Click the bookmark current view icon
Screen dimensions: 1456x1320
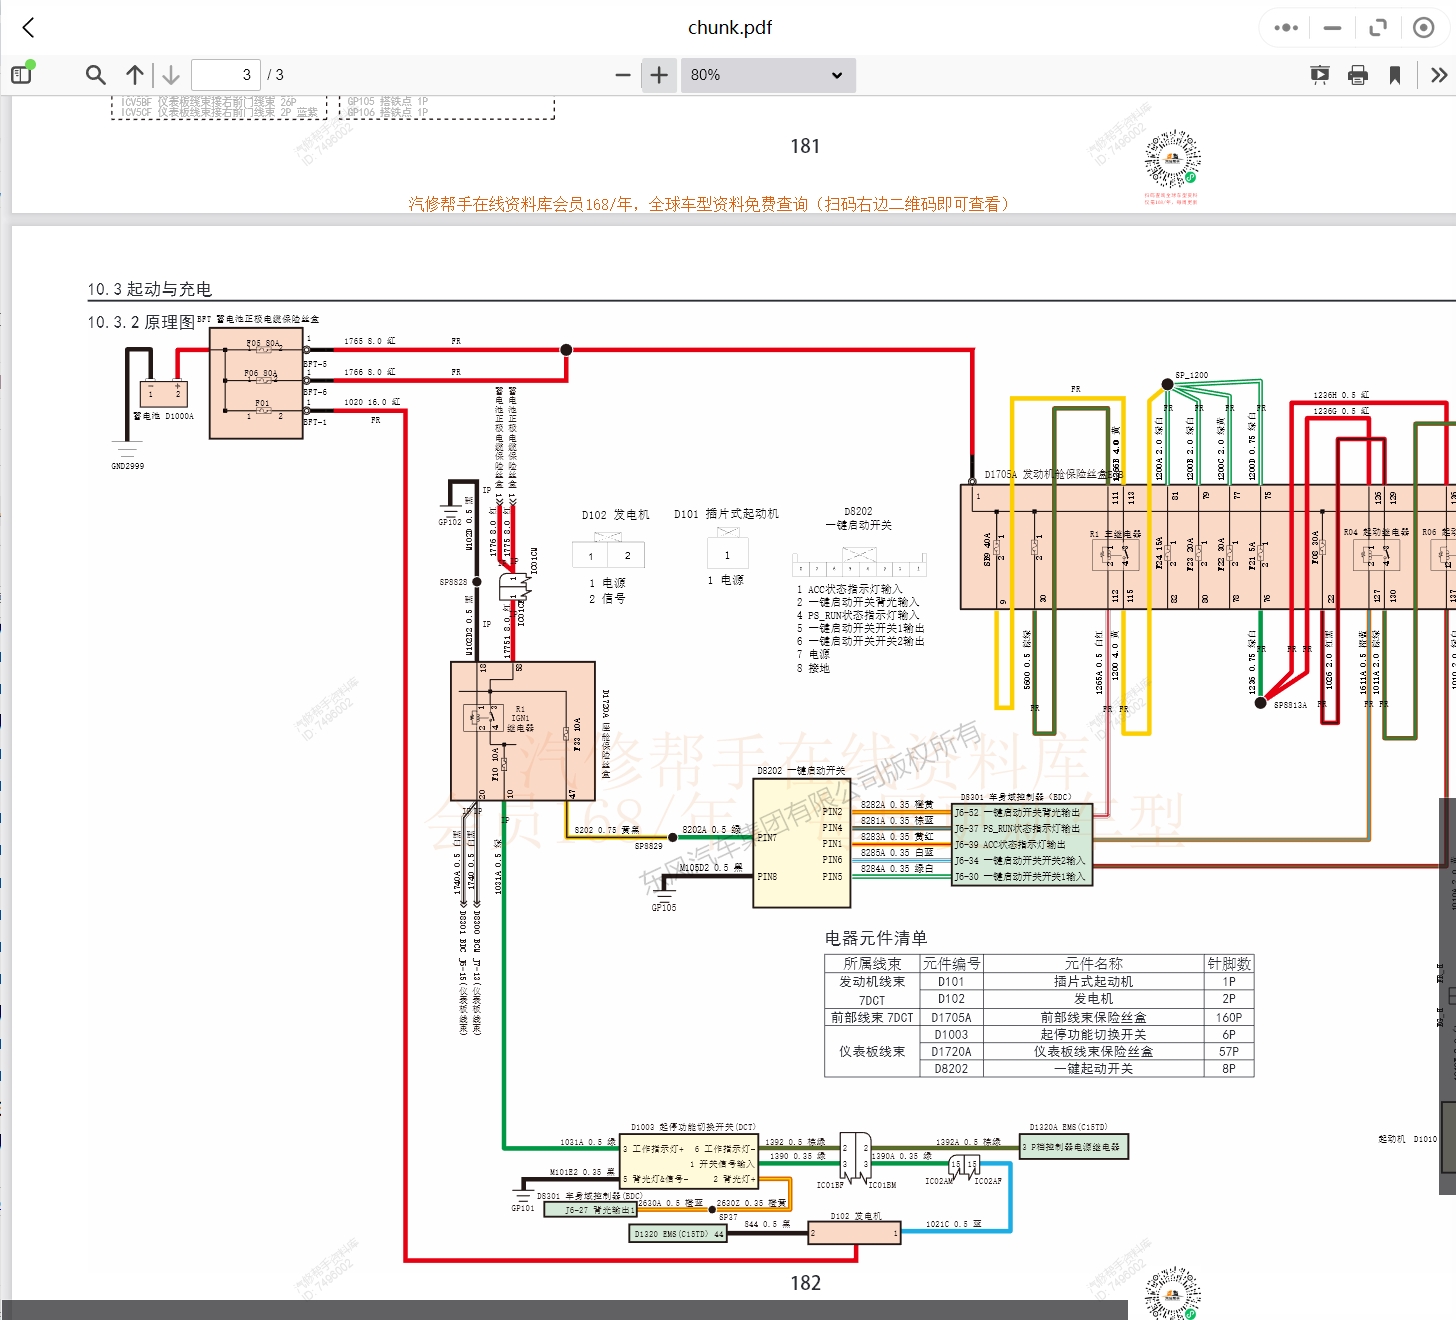[x=1395, y=75]
